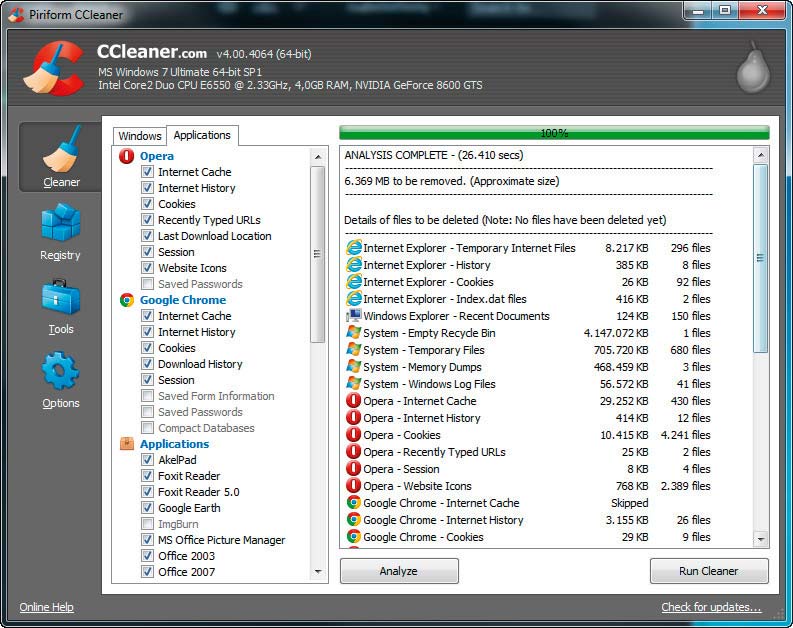Click applications list scroll-up arrow

pyautogui.click(x=318, y=157)
